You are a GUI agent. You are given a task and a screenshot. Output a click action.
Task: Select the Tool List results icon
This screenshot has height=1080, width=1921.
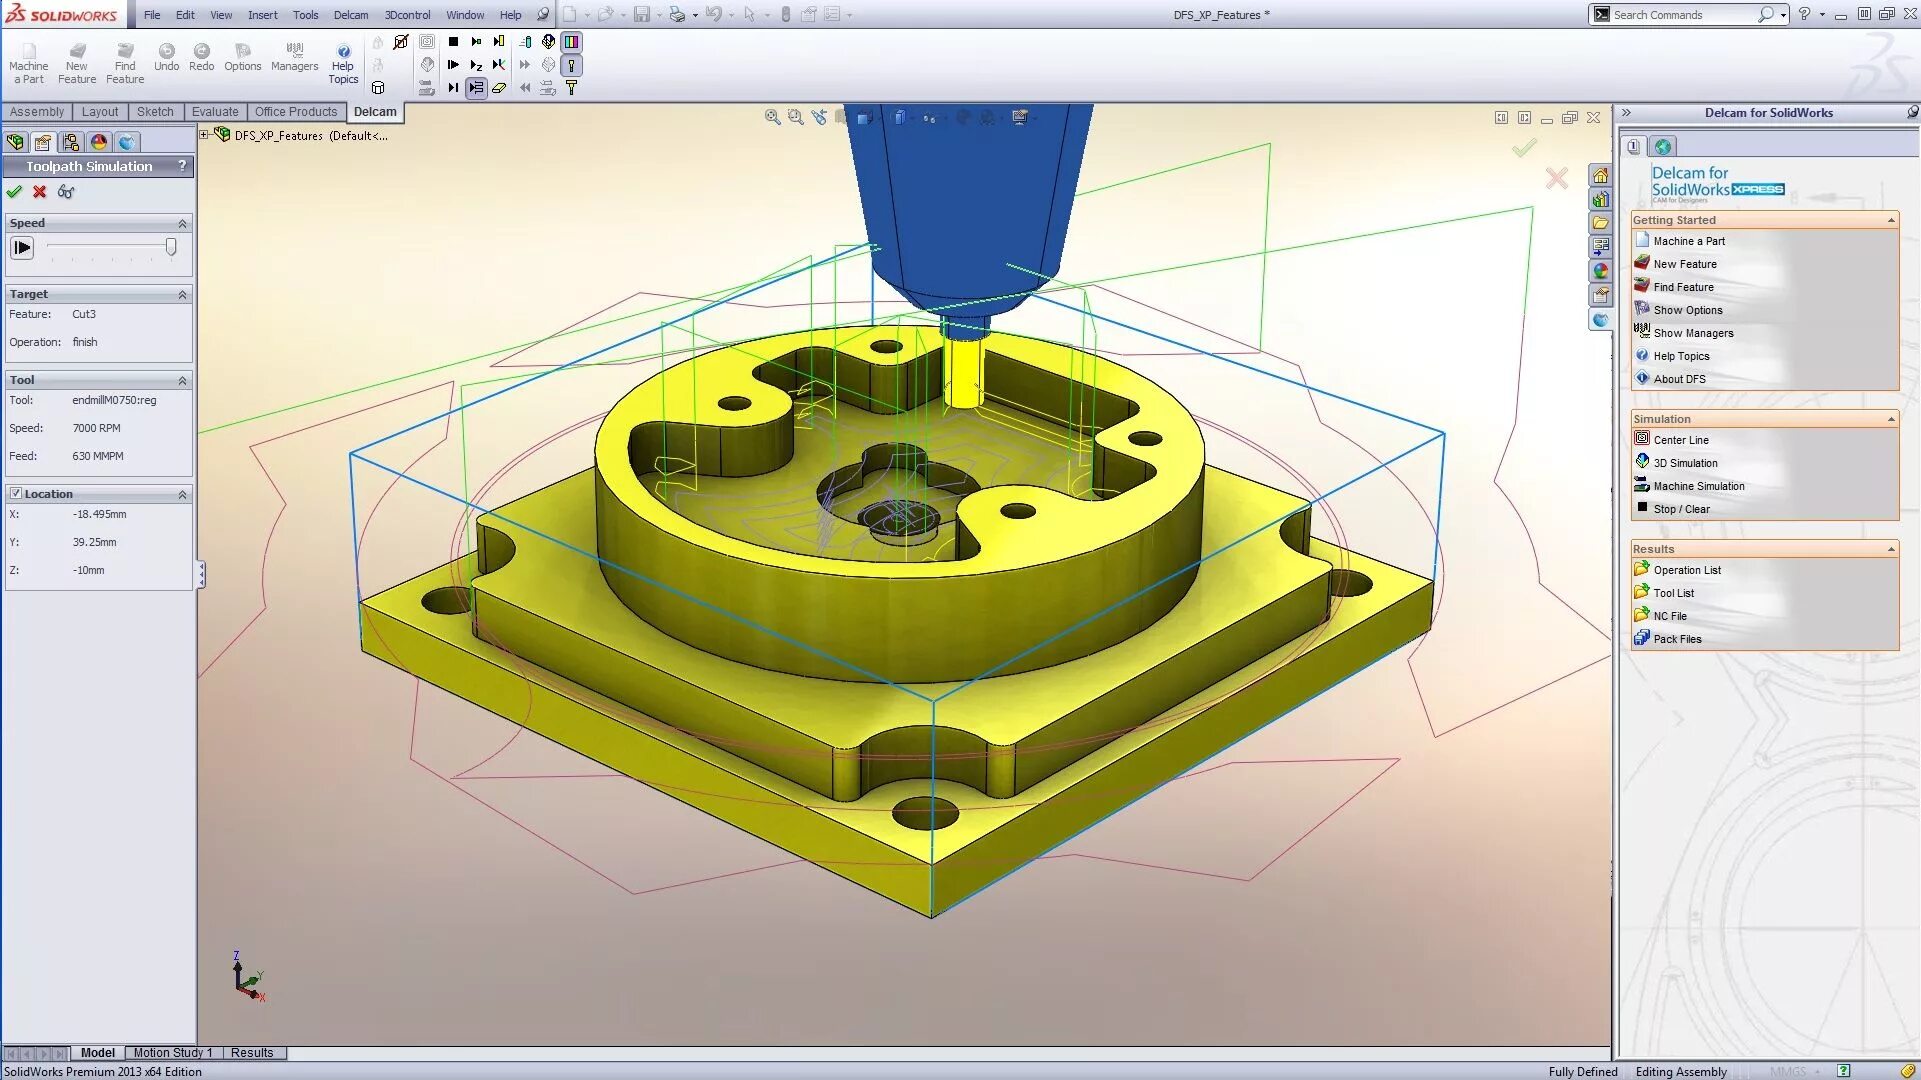tap(1641, 592)
